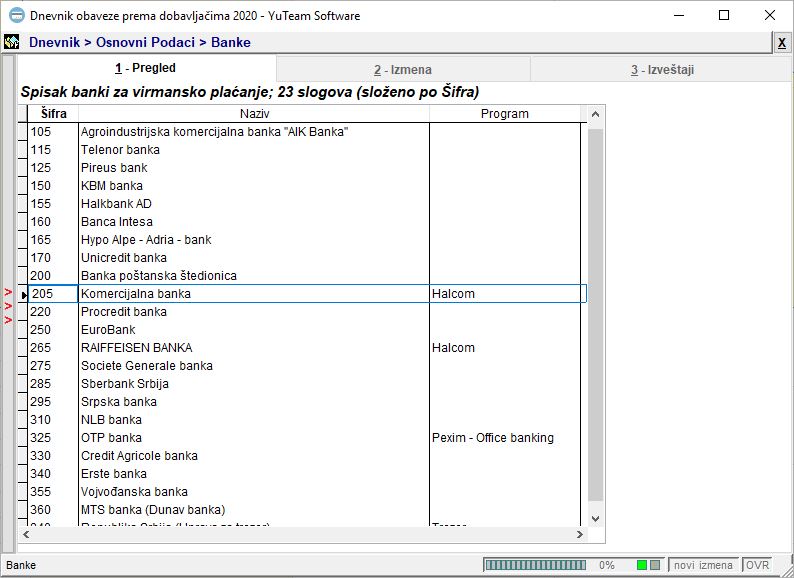This screenshot has height=578, width=794.
Task: Click the 0% progress label
Action: (x=607, y=565)
